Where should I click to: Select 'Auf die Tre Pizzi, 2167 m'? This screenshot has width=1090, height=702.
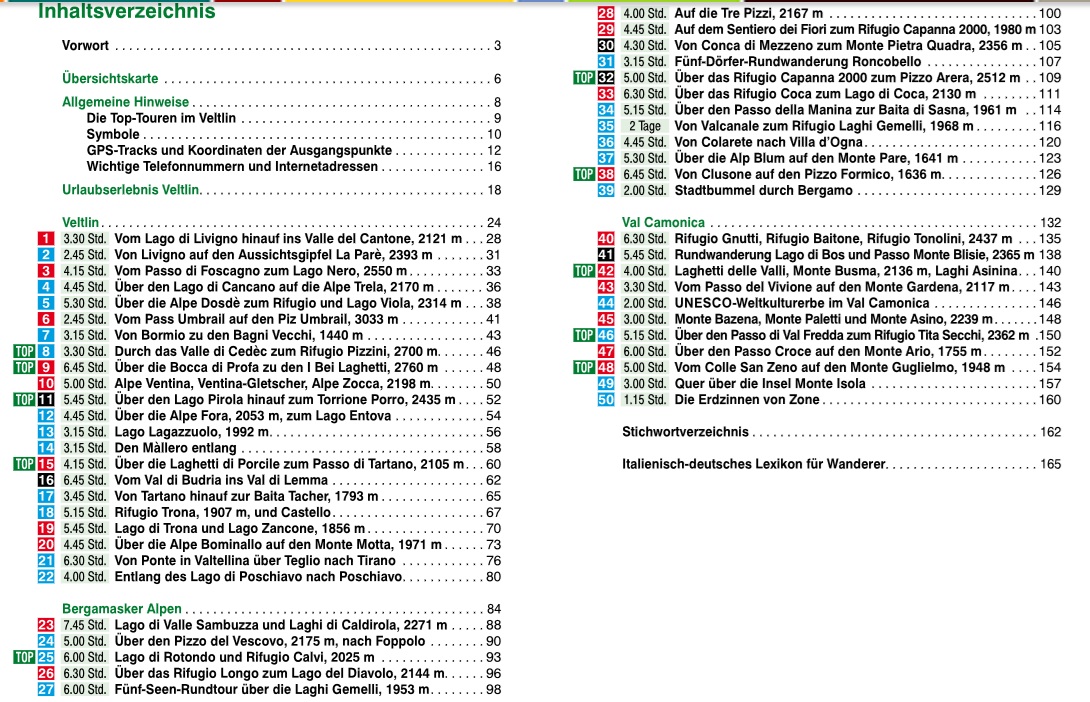[x=749, y=13]
